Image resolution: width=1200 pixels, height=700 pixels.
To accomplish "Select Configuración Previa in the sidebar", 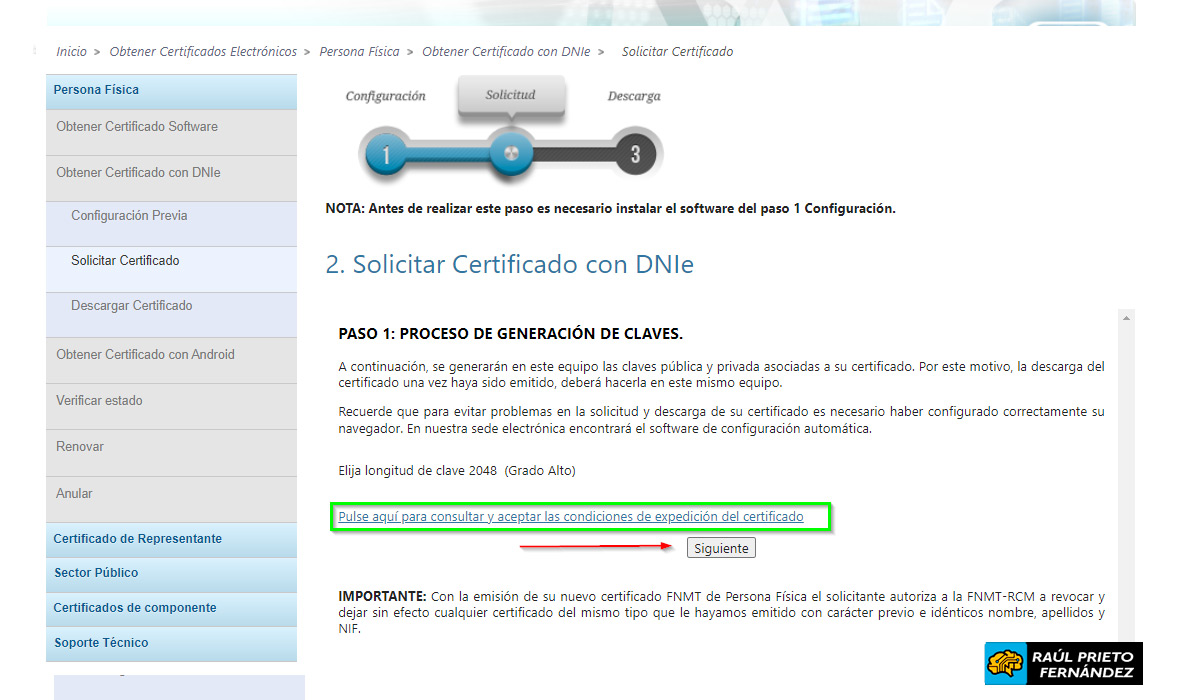I will [126, 215].
